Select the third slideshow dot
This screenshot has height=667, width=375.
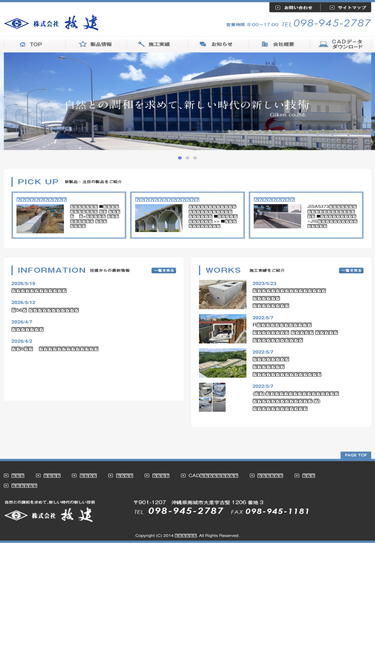point(195,158)
